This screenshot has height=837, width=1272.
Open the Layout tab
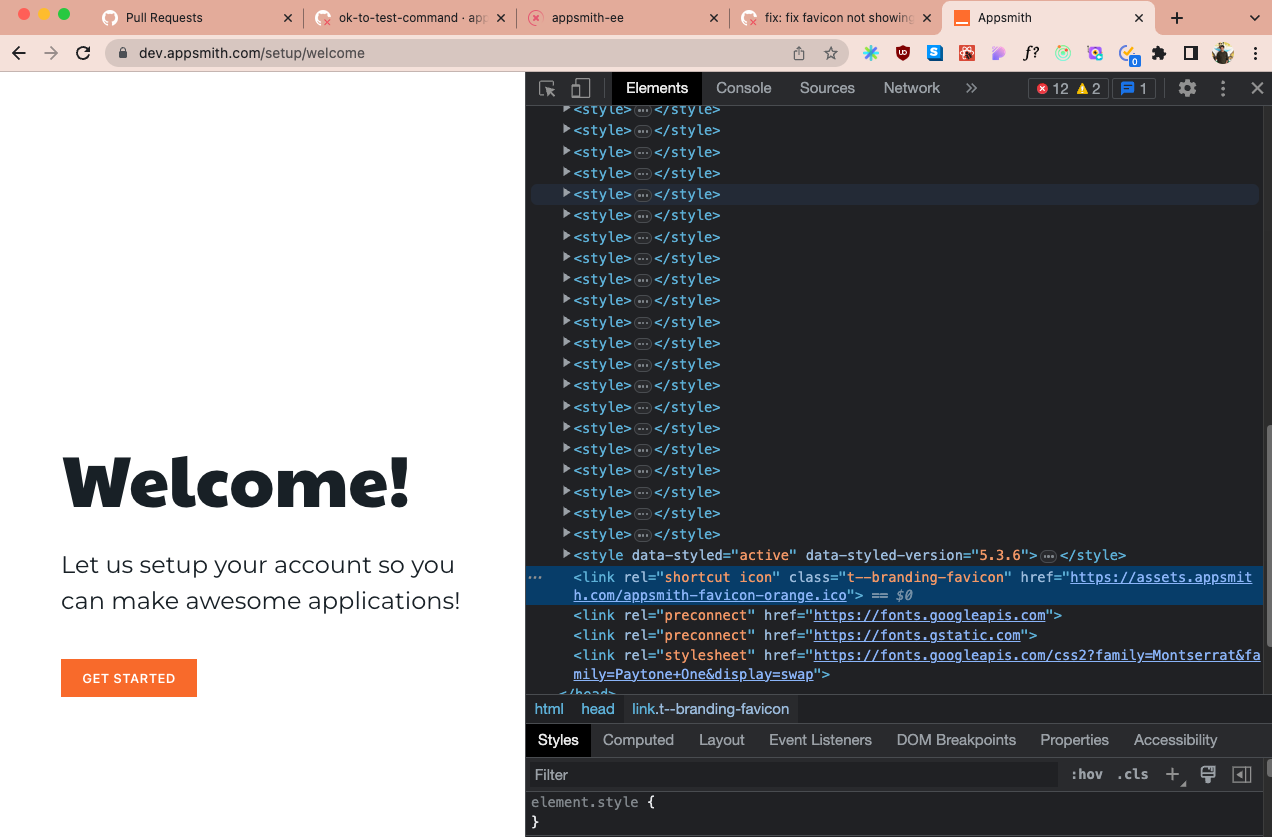(x=722, y=740)
